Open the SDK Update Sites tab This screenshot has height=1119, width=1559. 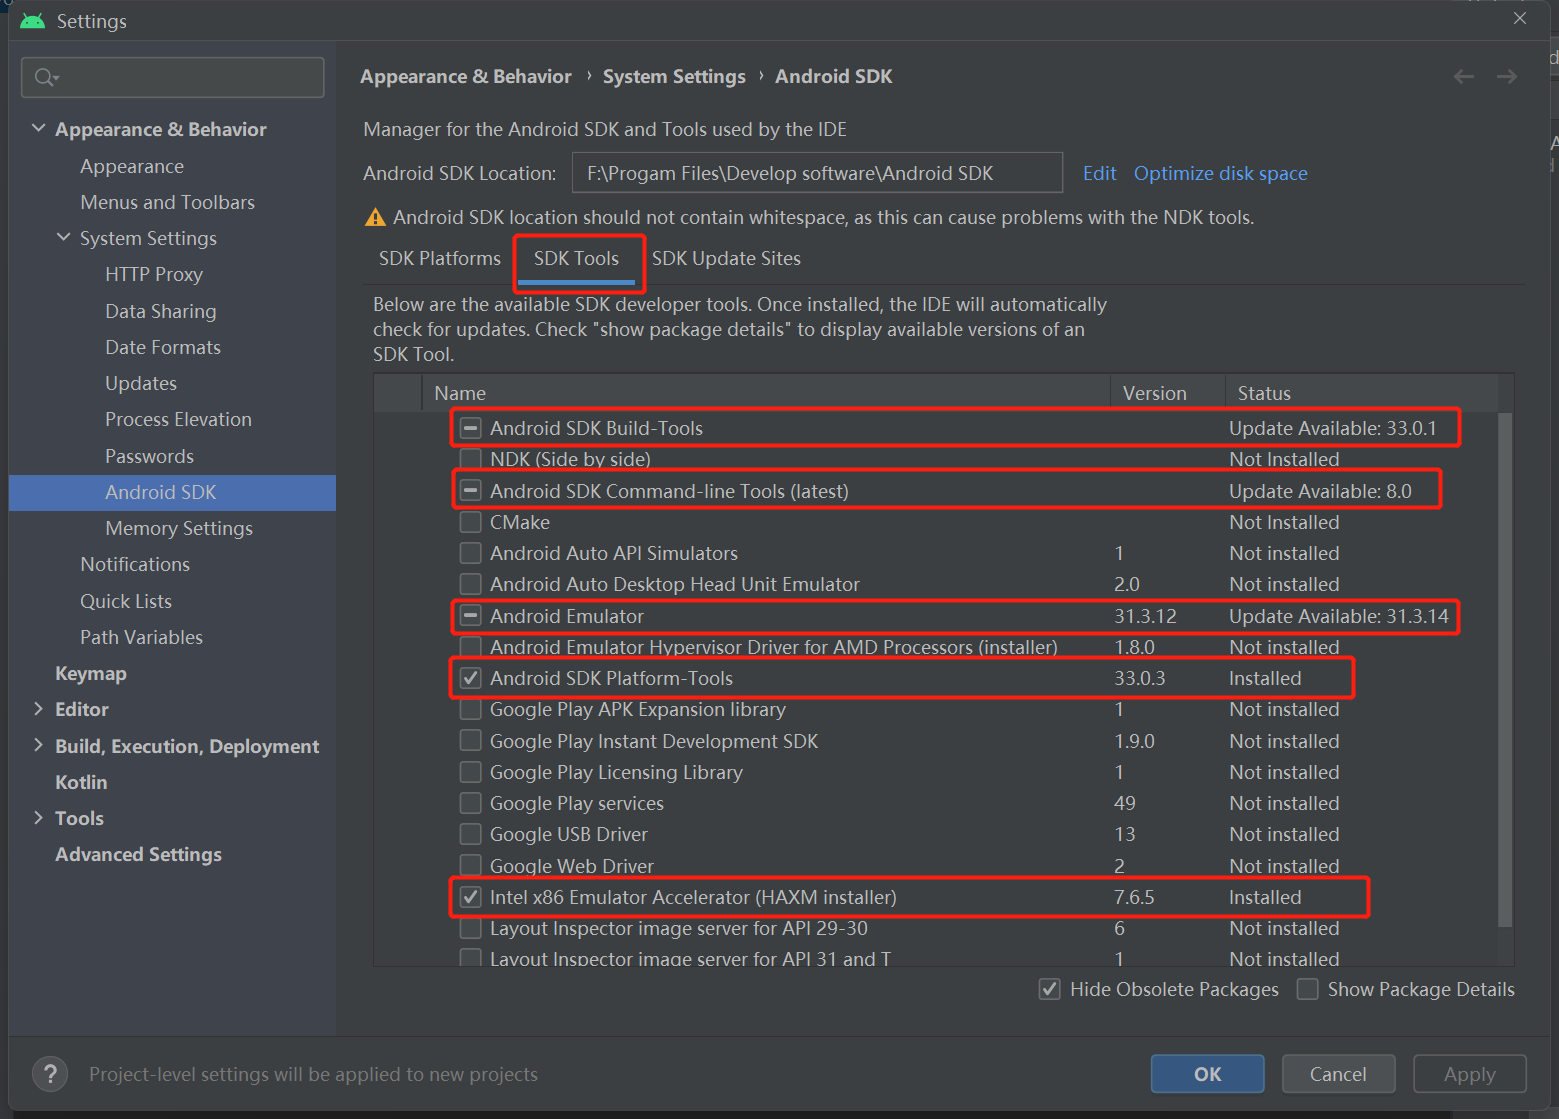pos(726,258)
